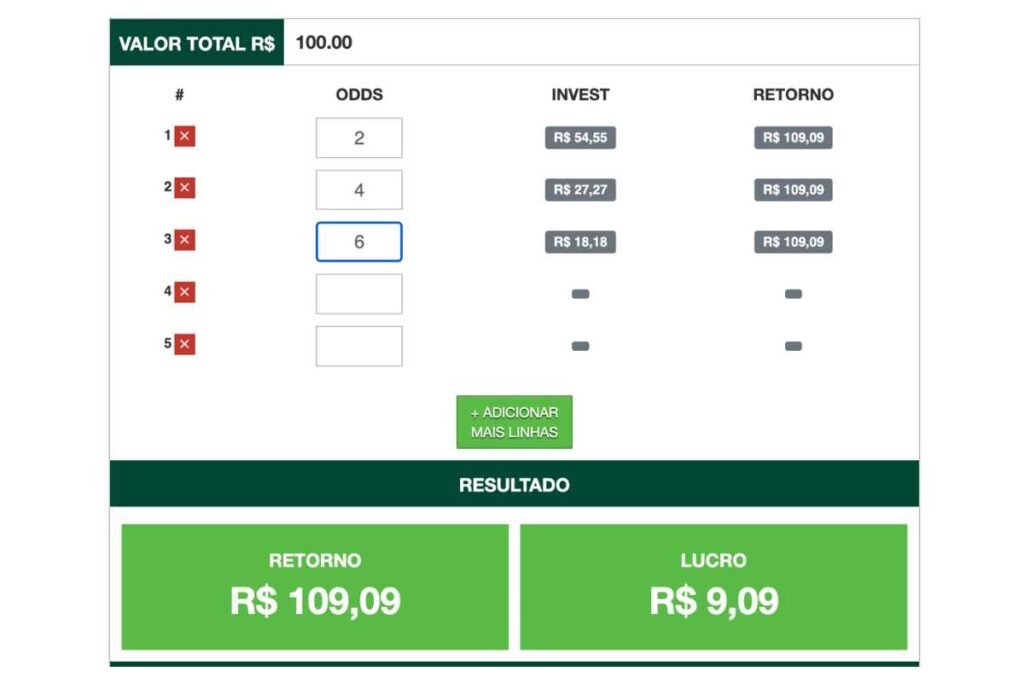Viewport: 1024px width, 683px height.
Task: Click the R$ 18,18 invest badge
Action: tap(580, 242)
